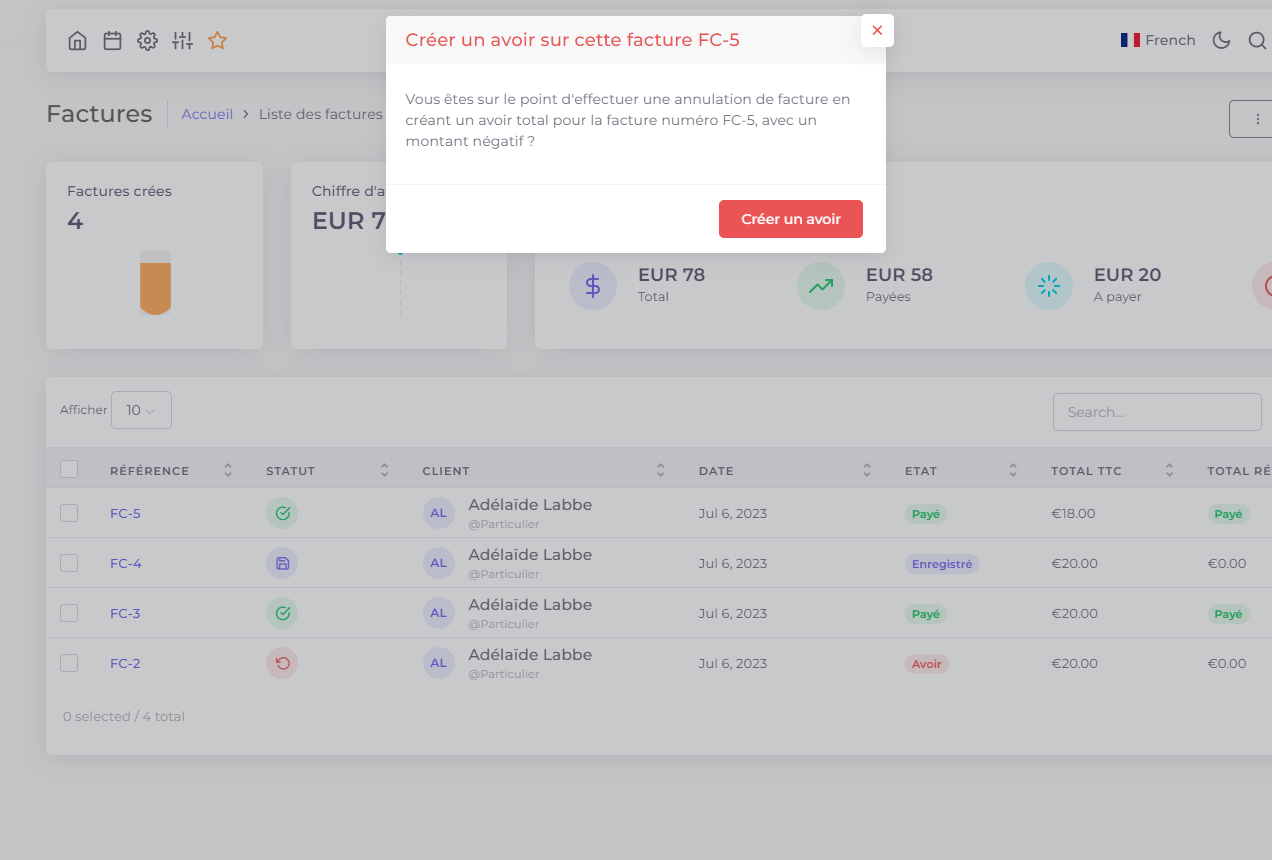Click the EUR 20 A payer value
The width and height of the screenshot is (1272, 860).
click(x=1127, y=275)
